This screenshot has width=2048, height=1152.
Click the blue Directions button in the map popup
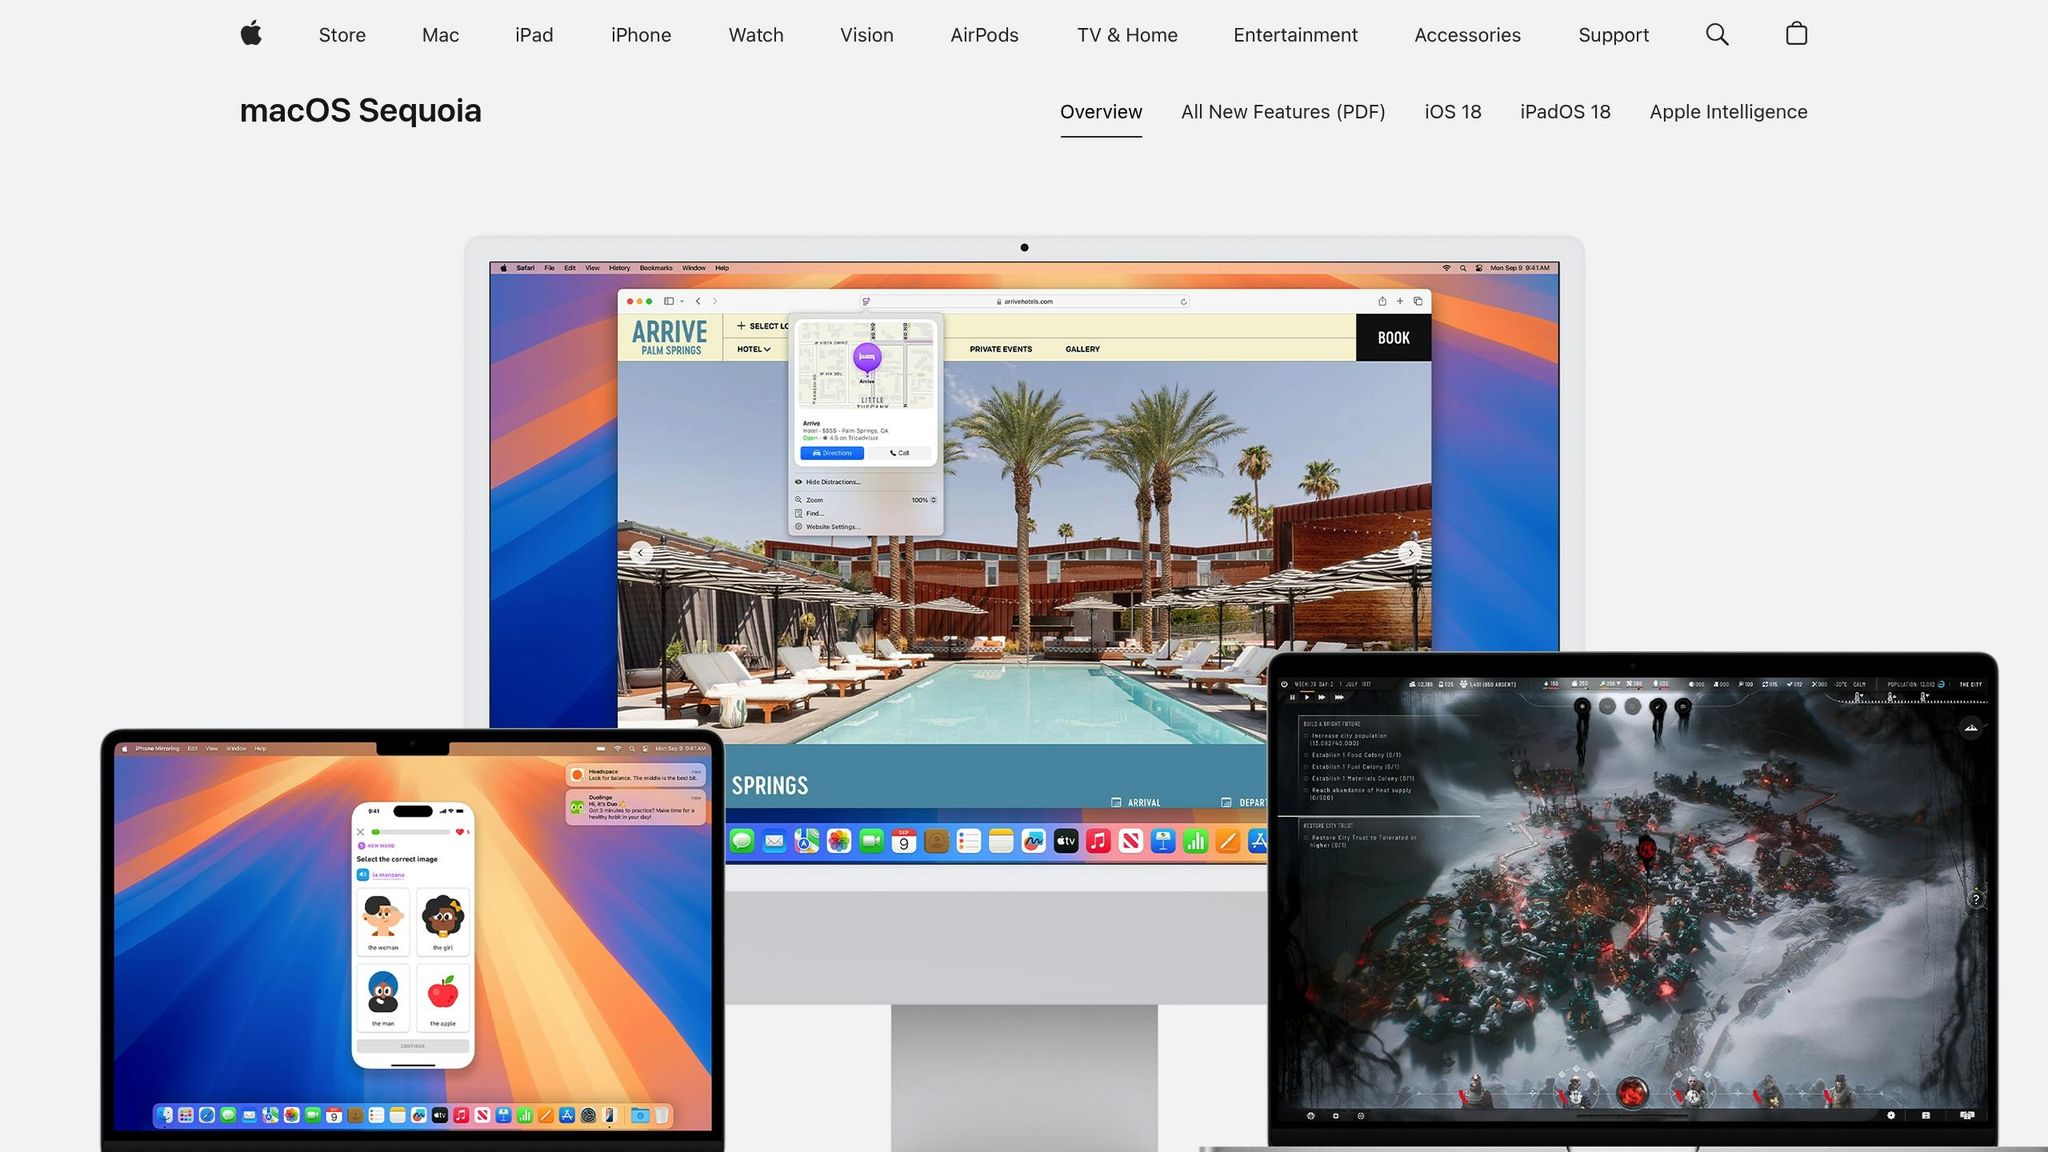(832, 453)
